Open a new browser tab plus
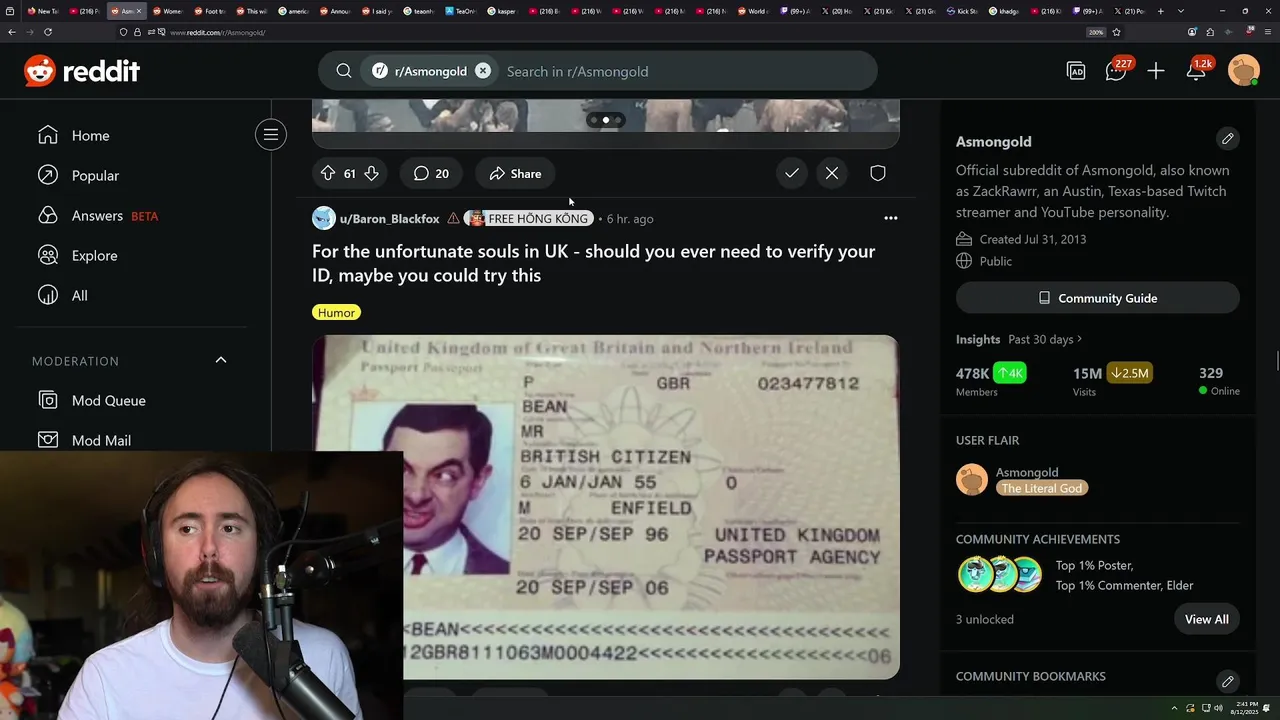Screen dimensions: 1280x720 coord(1161,11)
